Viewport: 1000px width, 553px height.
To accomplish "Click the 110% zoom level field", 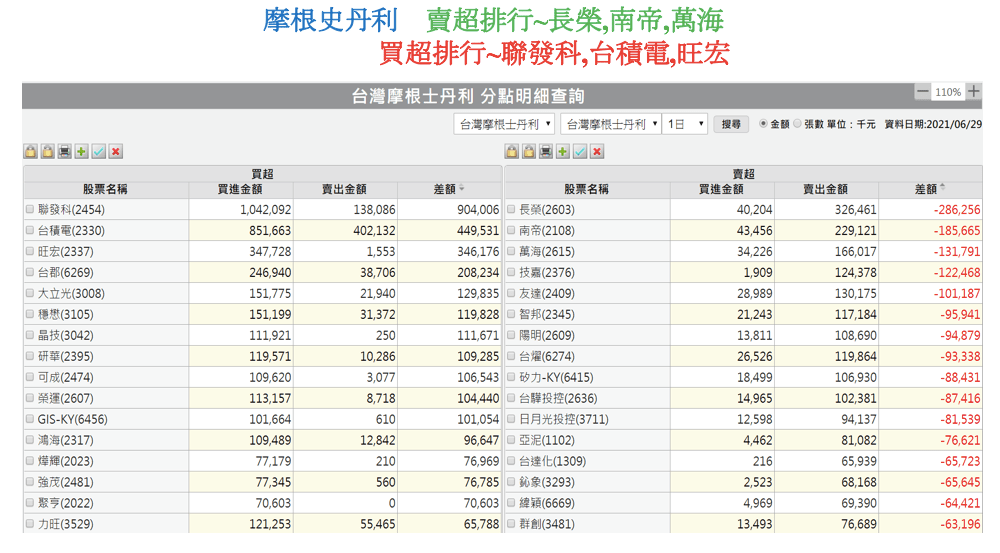I will point(948,92).
